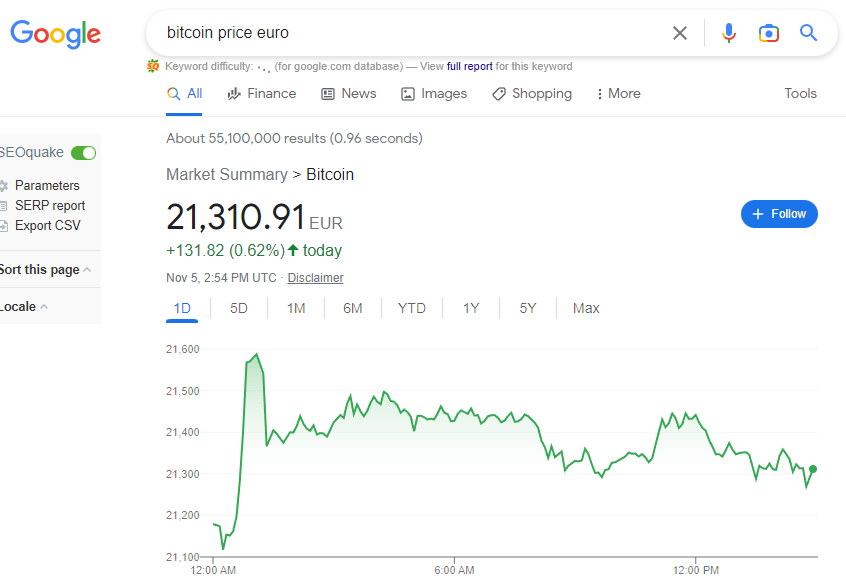Open the More search options menu

coord(618,93)
